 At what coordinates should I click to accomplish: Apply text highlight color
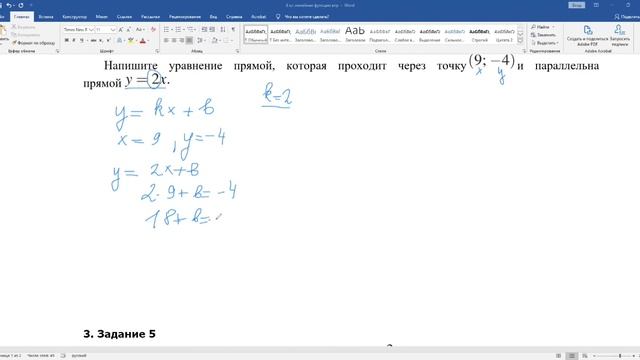[131, 40]
